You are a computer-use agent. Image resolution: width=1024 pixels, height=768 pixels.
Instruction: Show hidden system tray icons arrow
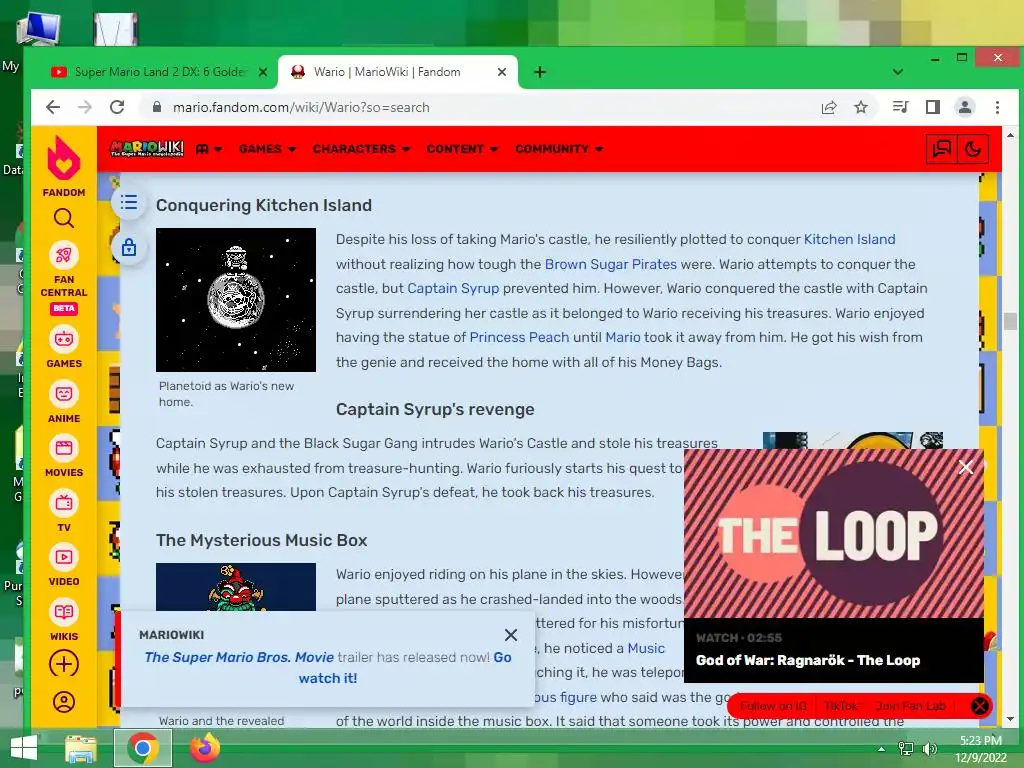(x=881, y=748)
